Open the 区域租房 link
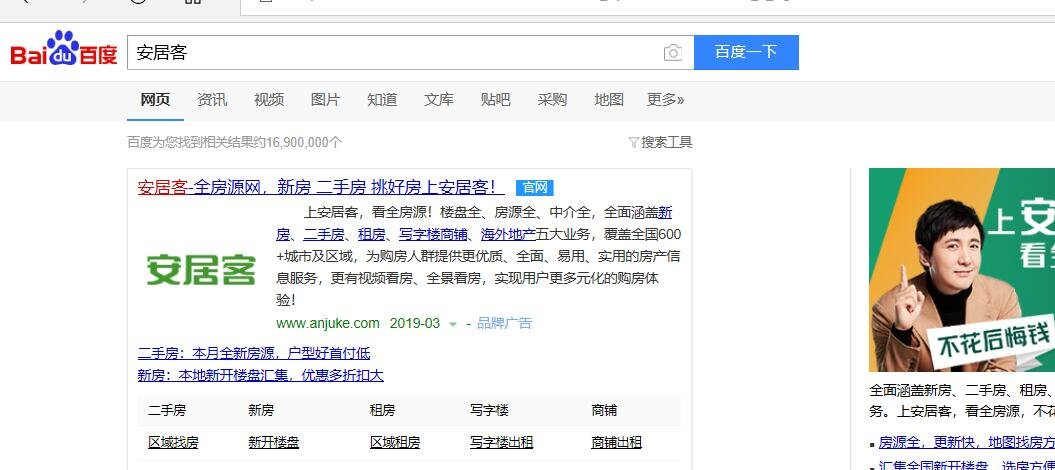The width and height of the screenshot is (1055, 470). (x=395, y=442)
